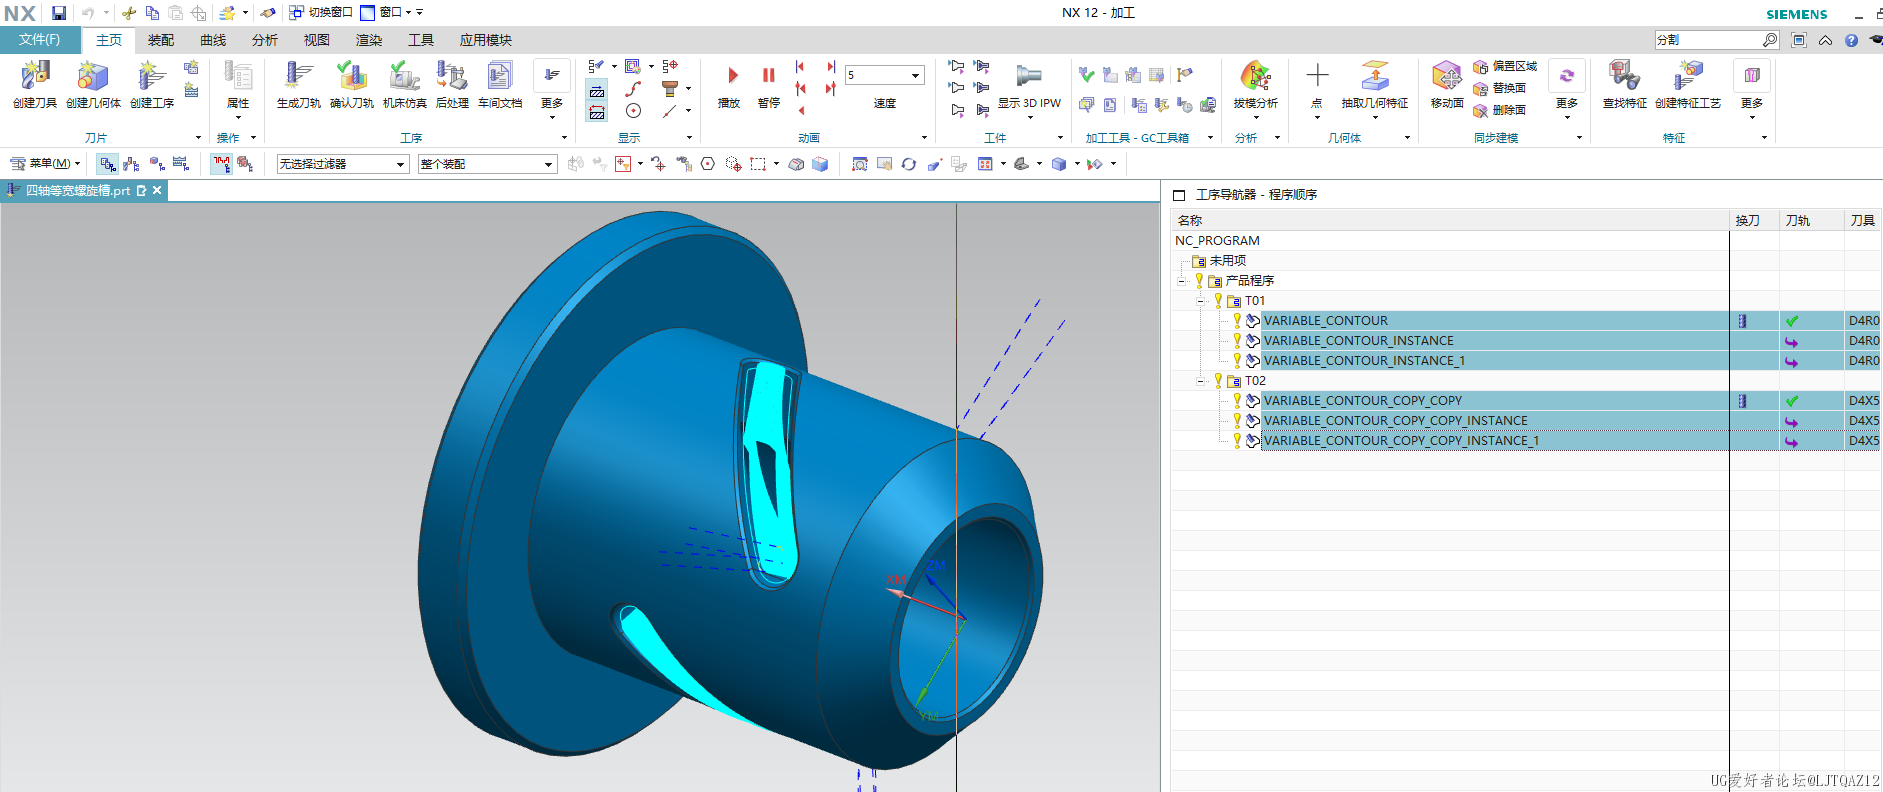The image size is (1883, 792).
Task: Run 后处理 post process
Action: click(x=452, y=83)
